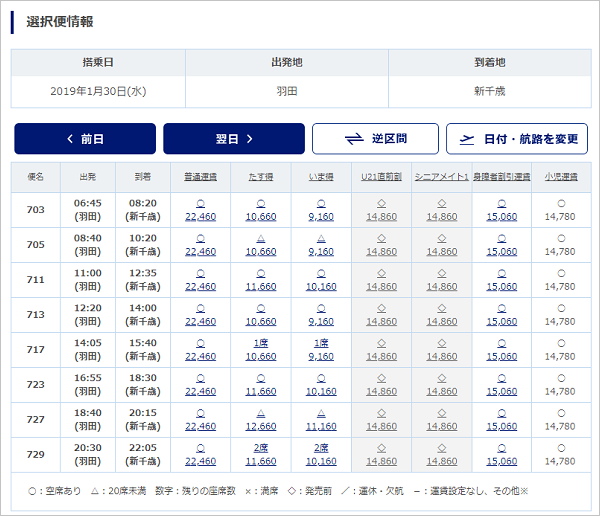This screenshot has height=516, width=600.
Task: Open the シニアメイト1 column header link
Action: (x=441, y=177)
